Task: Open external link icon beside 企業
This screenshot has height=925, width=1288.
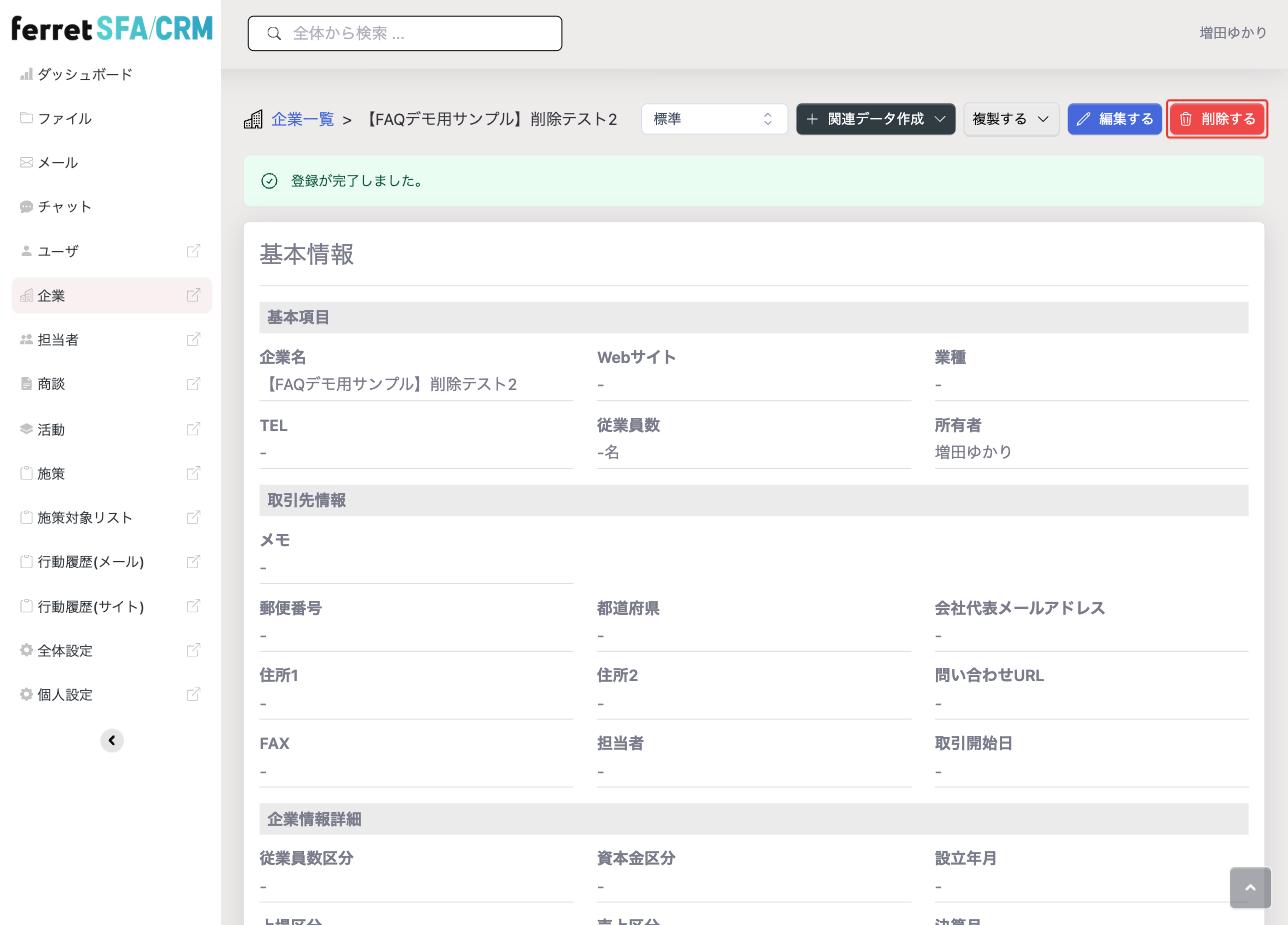Action: (193, 295)
